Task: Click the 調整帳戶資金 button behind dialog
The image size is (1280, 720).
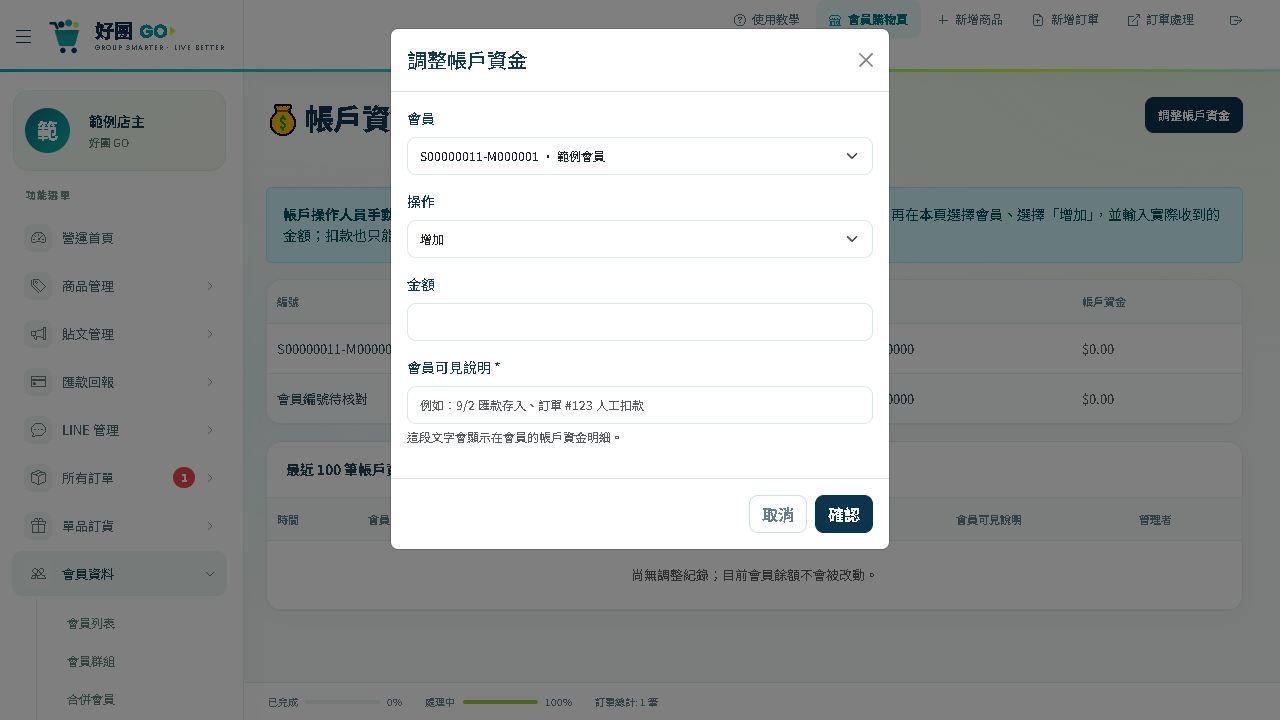Action: point(1194,115)
